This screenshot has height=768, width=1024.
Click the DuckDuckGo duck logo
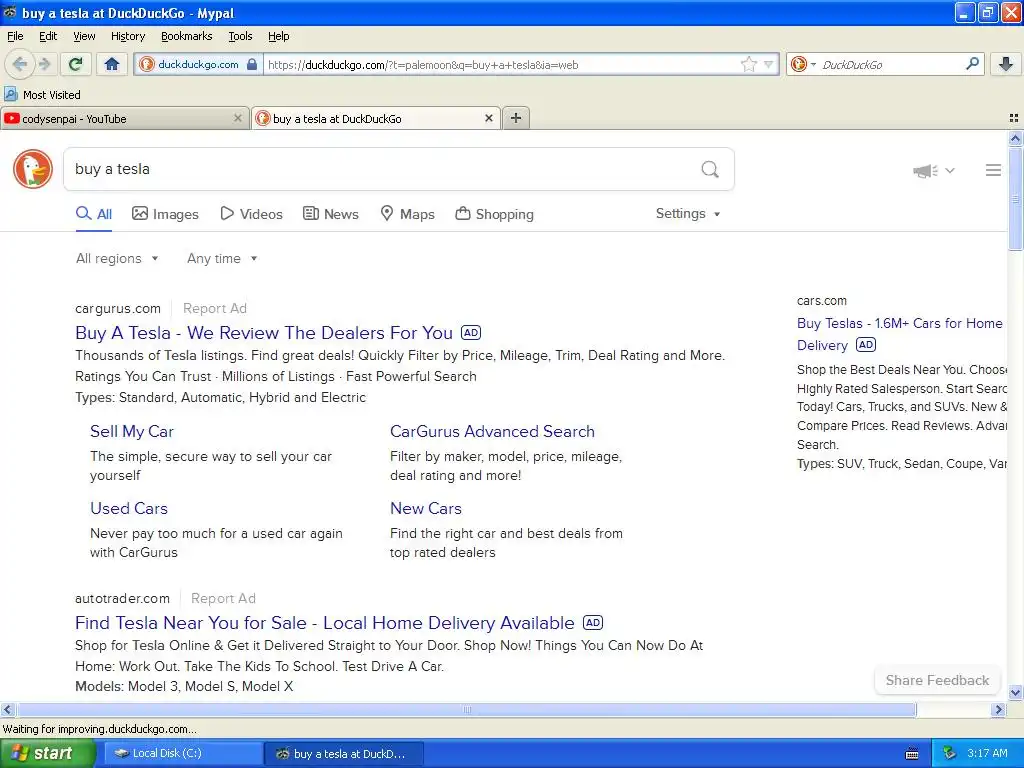(33, 169)
